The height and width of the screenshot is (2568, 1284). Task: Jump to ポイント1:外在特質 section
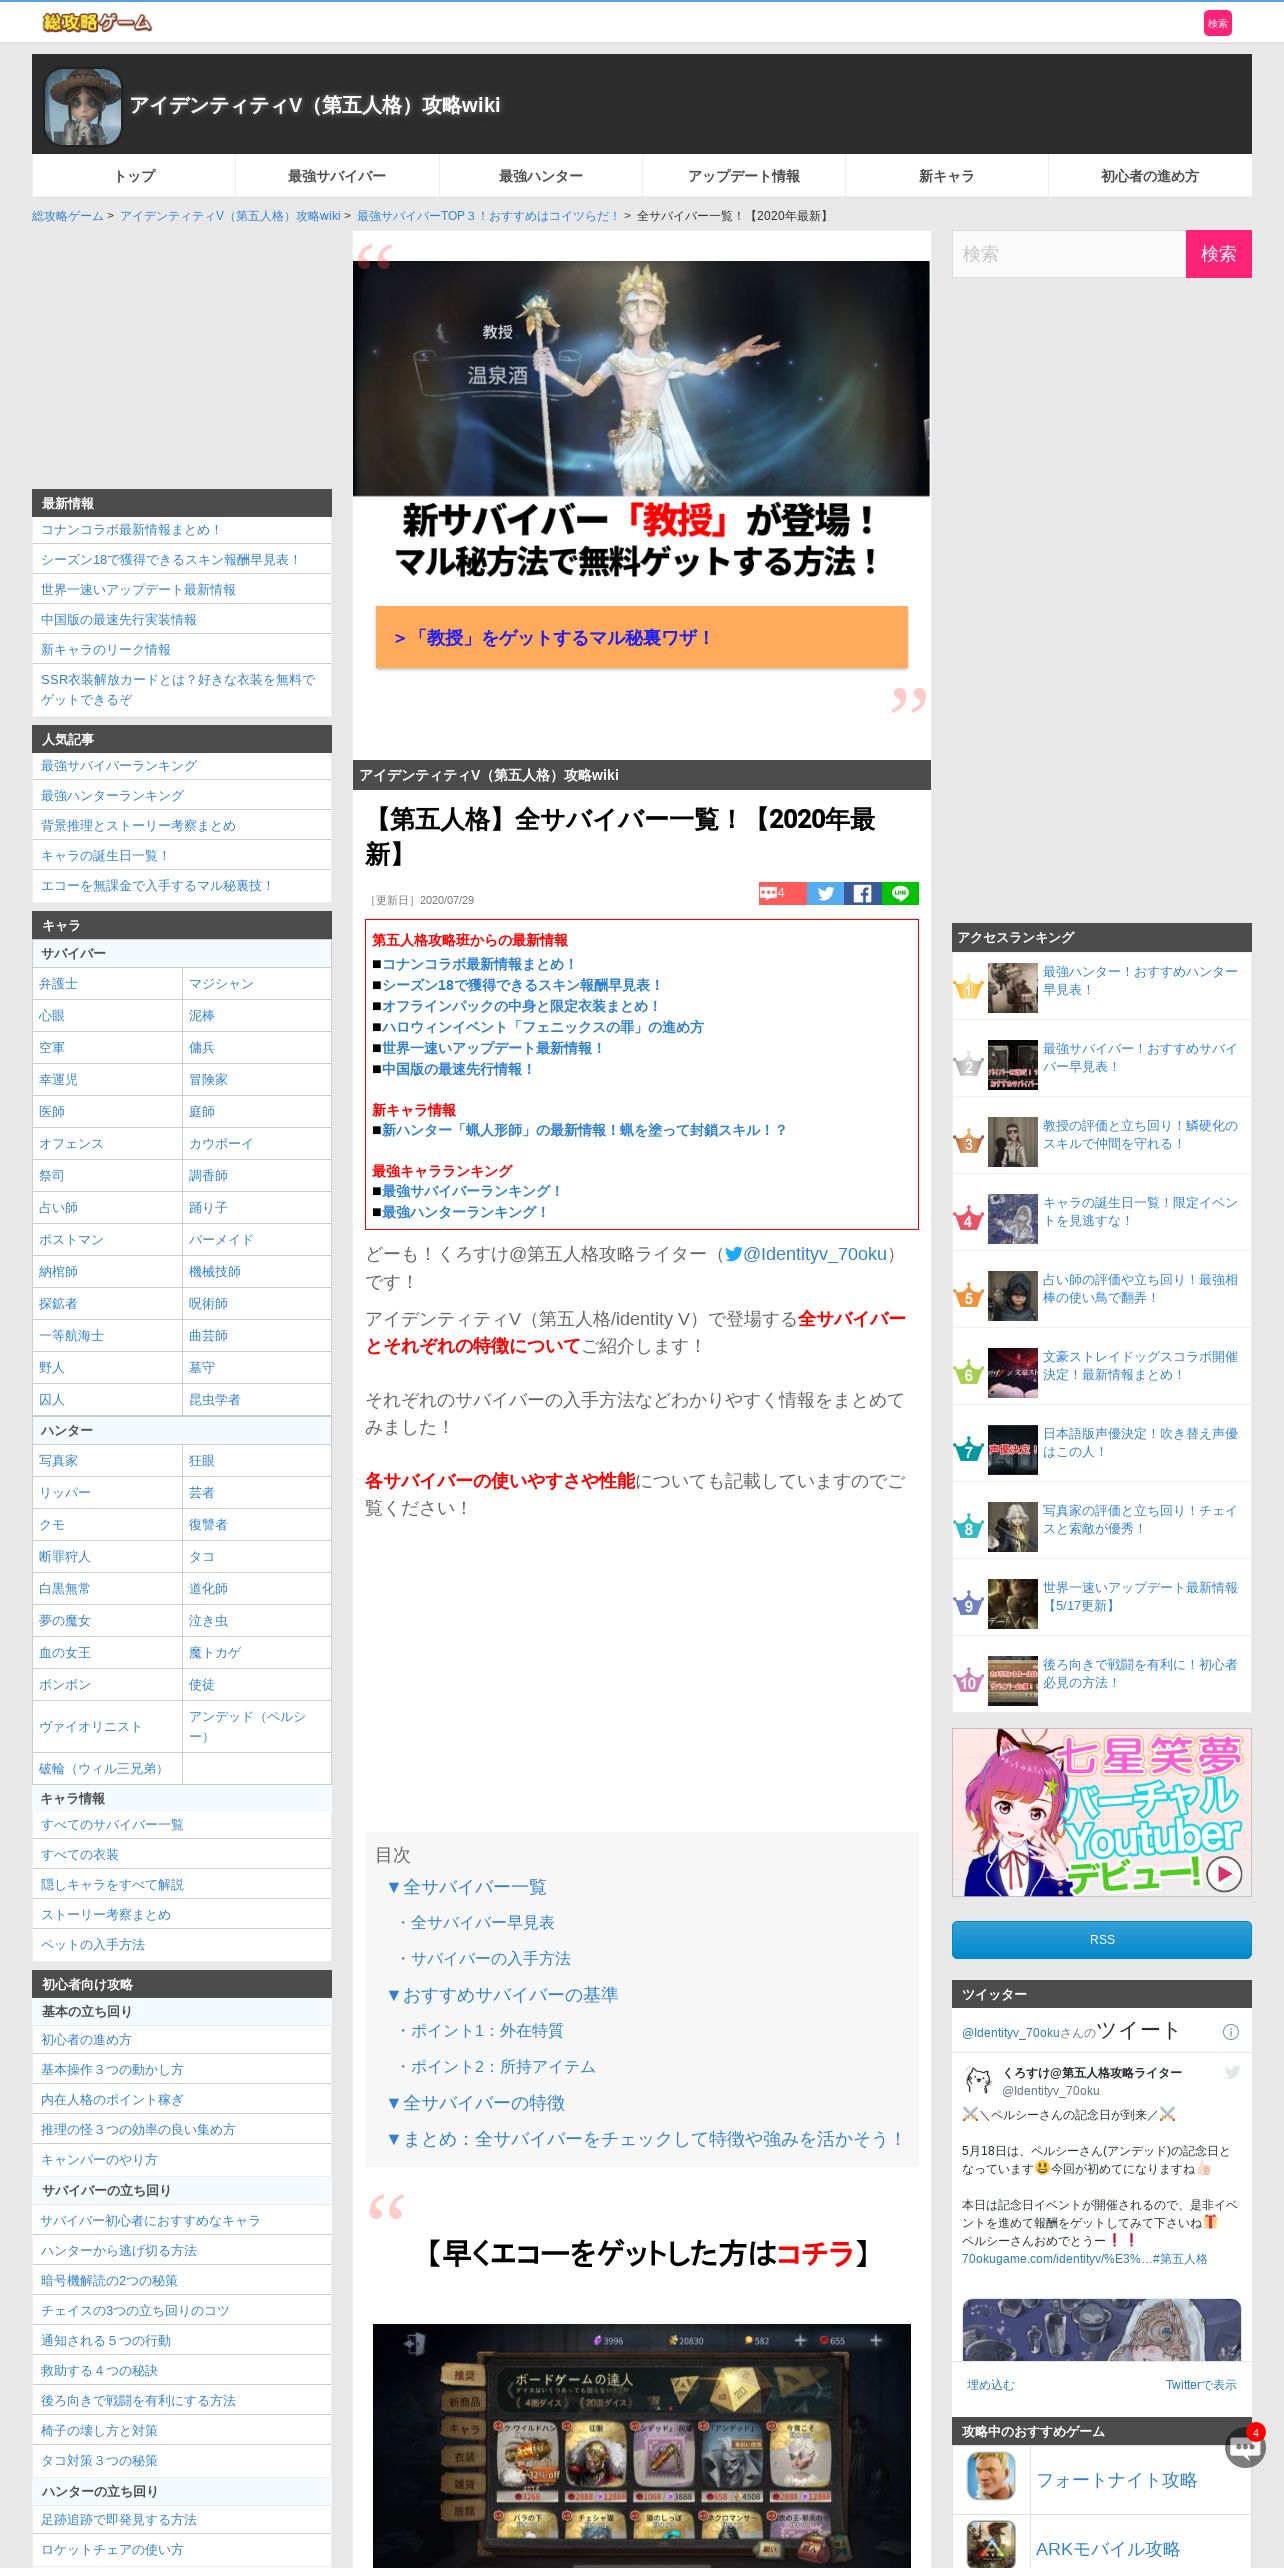tap(480, 2031)
